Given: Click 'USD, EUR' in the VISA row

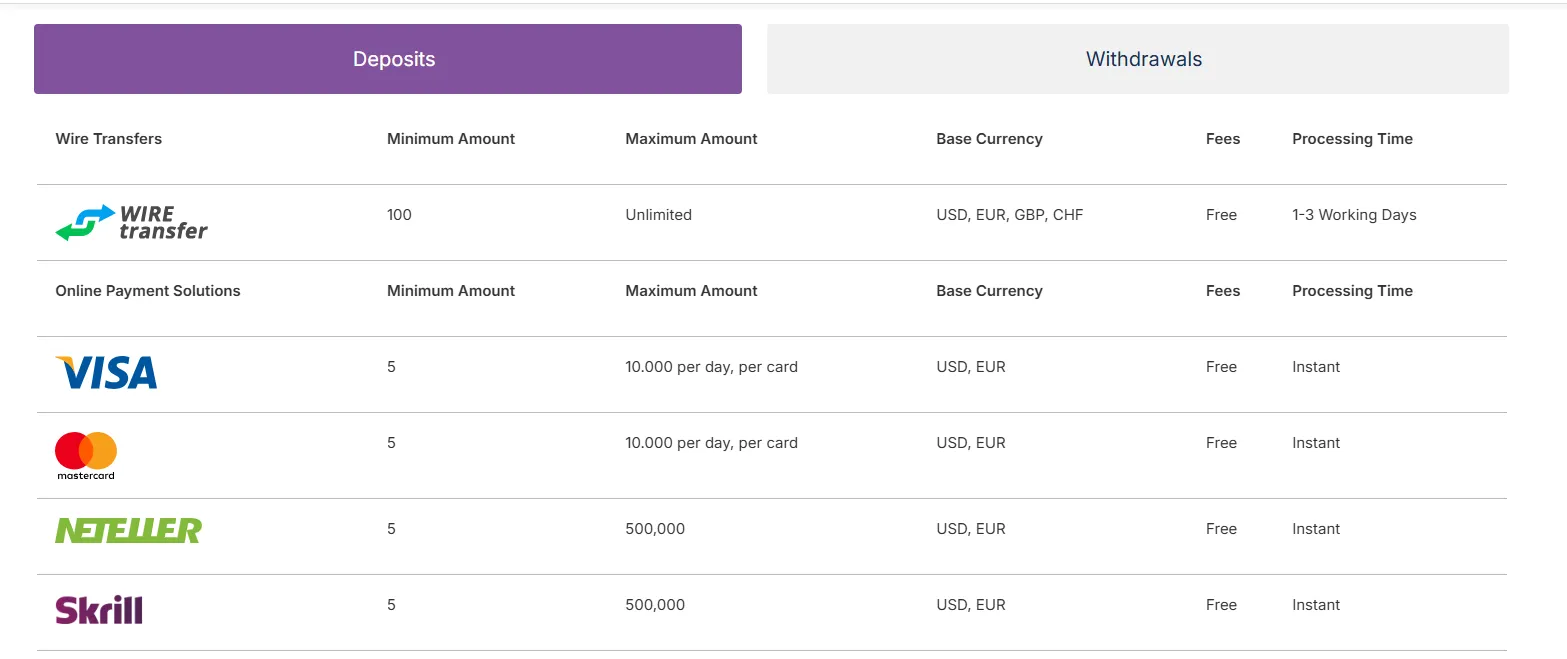Looking at the screenshot, I should [x=971, y=367].
